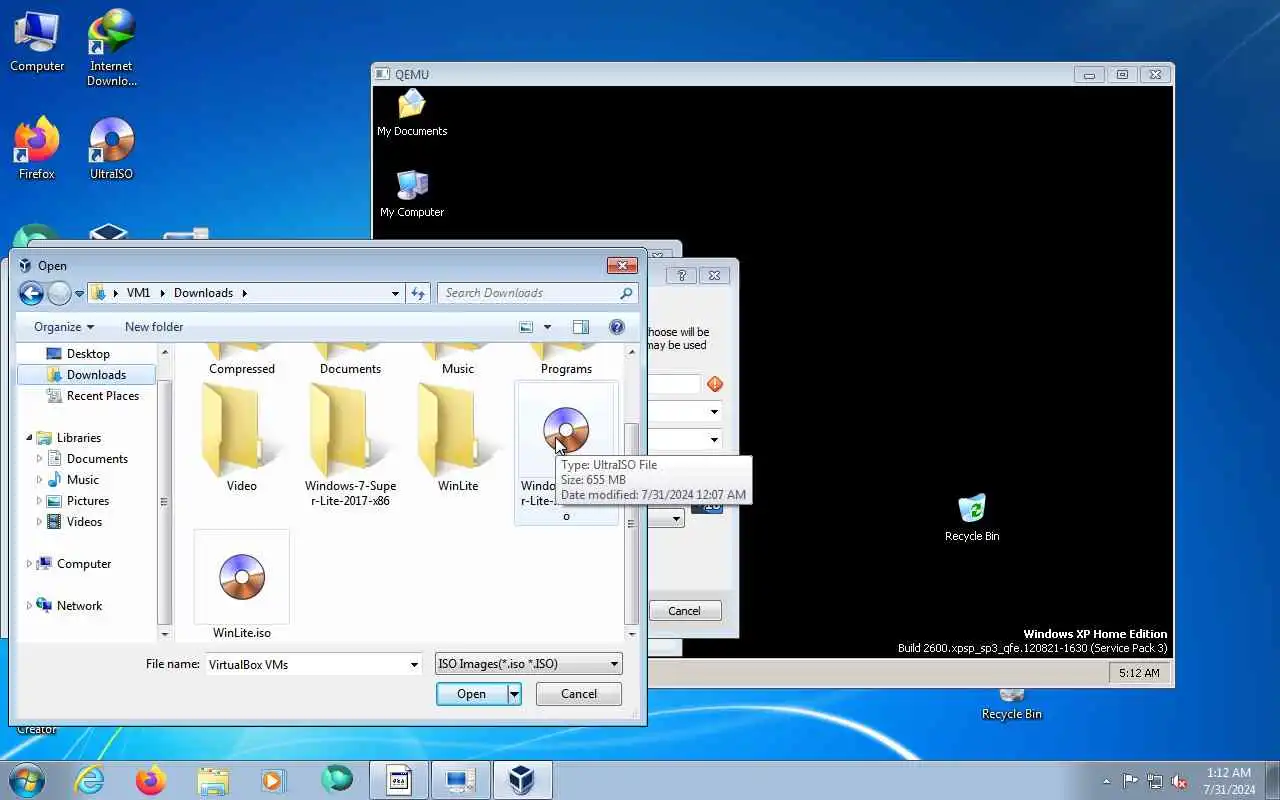Expand the Computer tree node
1280x800 pixels.
pyautogui.click(x=28, y=564)
